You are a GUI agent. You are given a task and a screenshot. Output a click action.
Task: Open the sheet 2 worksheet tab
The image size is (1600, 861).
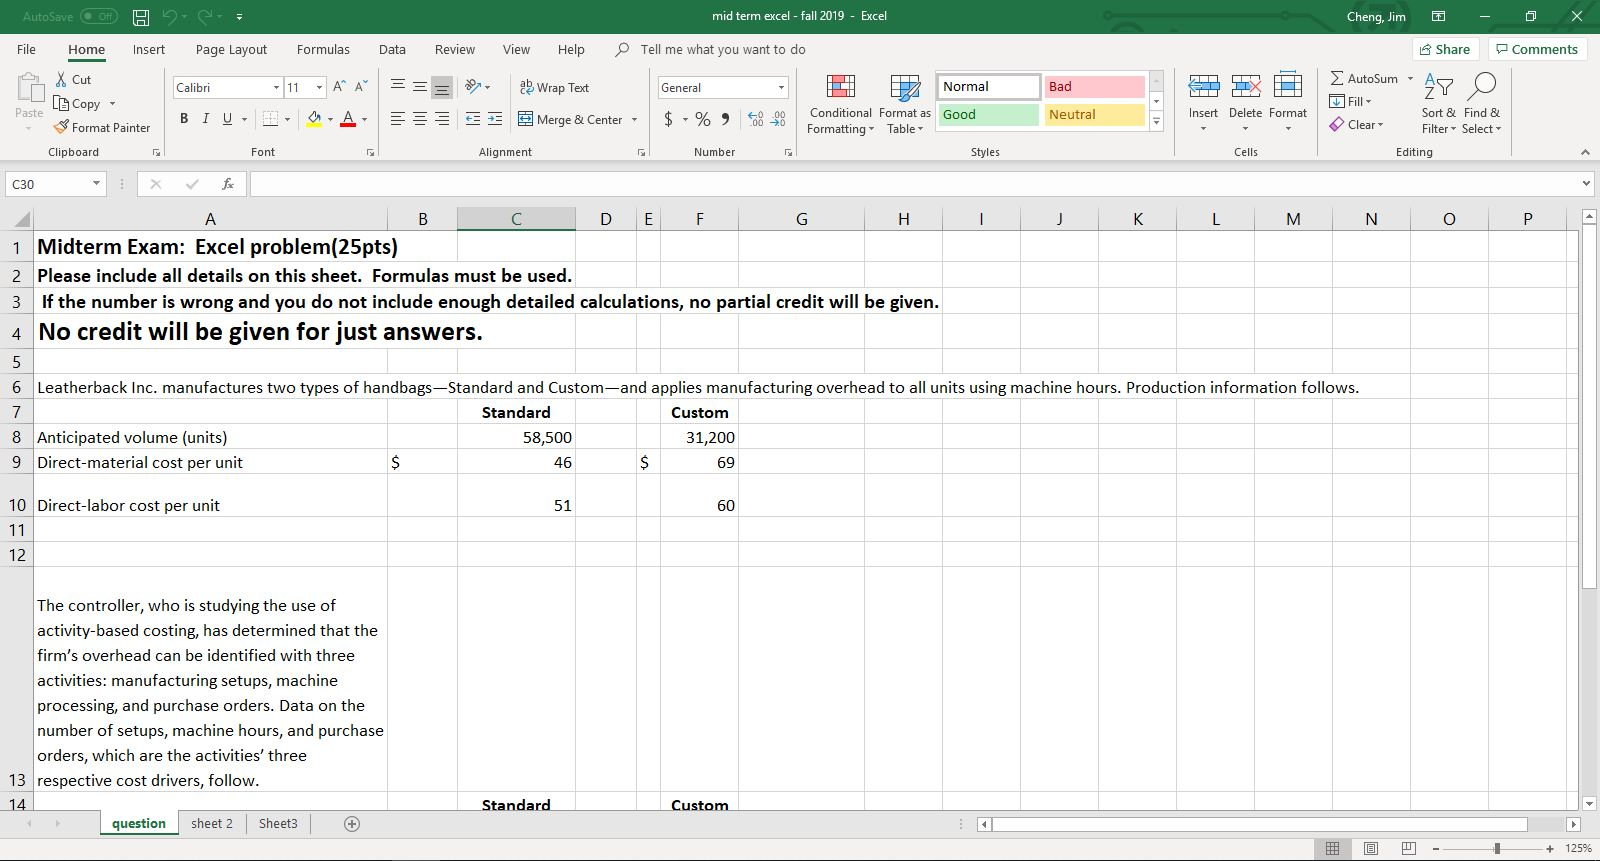click(211, 823)
